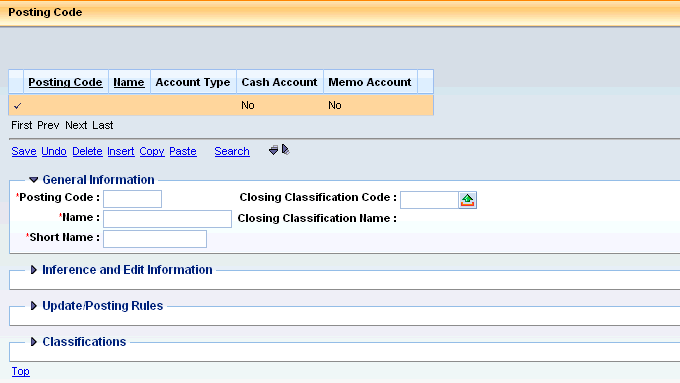Click the Save link
The width and height of the screenshot is (680, 383).
coord(24,151)
